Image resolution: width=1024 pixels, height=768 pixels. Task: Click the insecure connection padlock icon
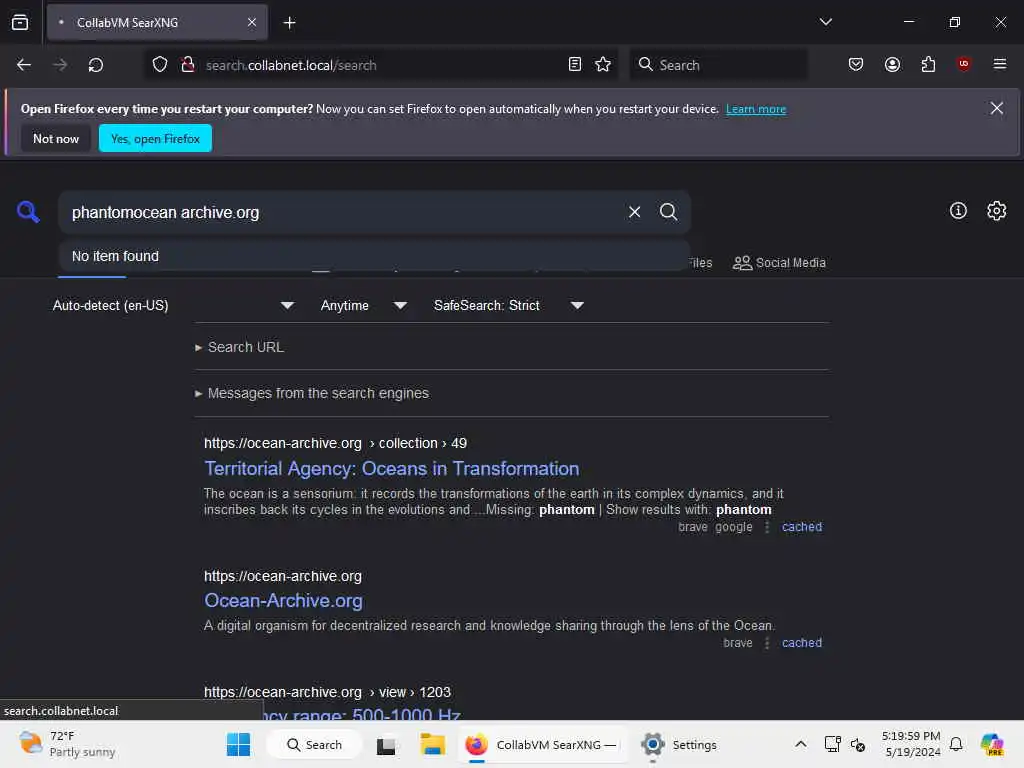point(188,65)
